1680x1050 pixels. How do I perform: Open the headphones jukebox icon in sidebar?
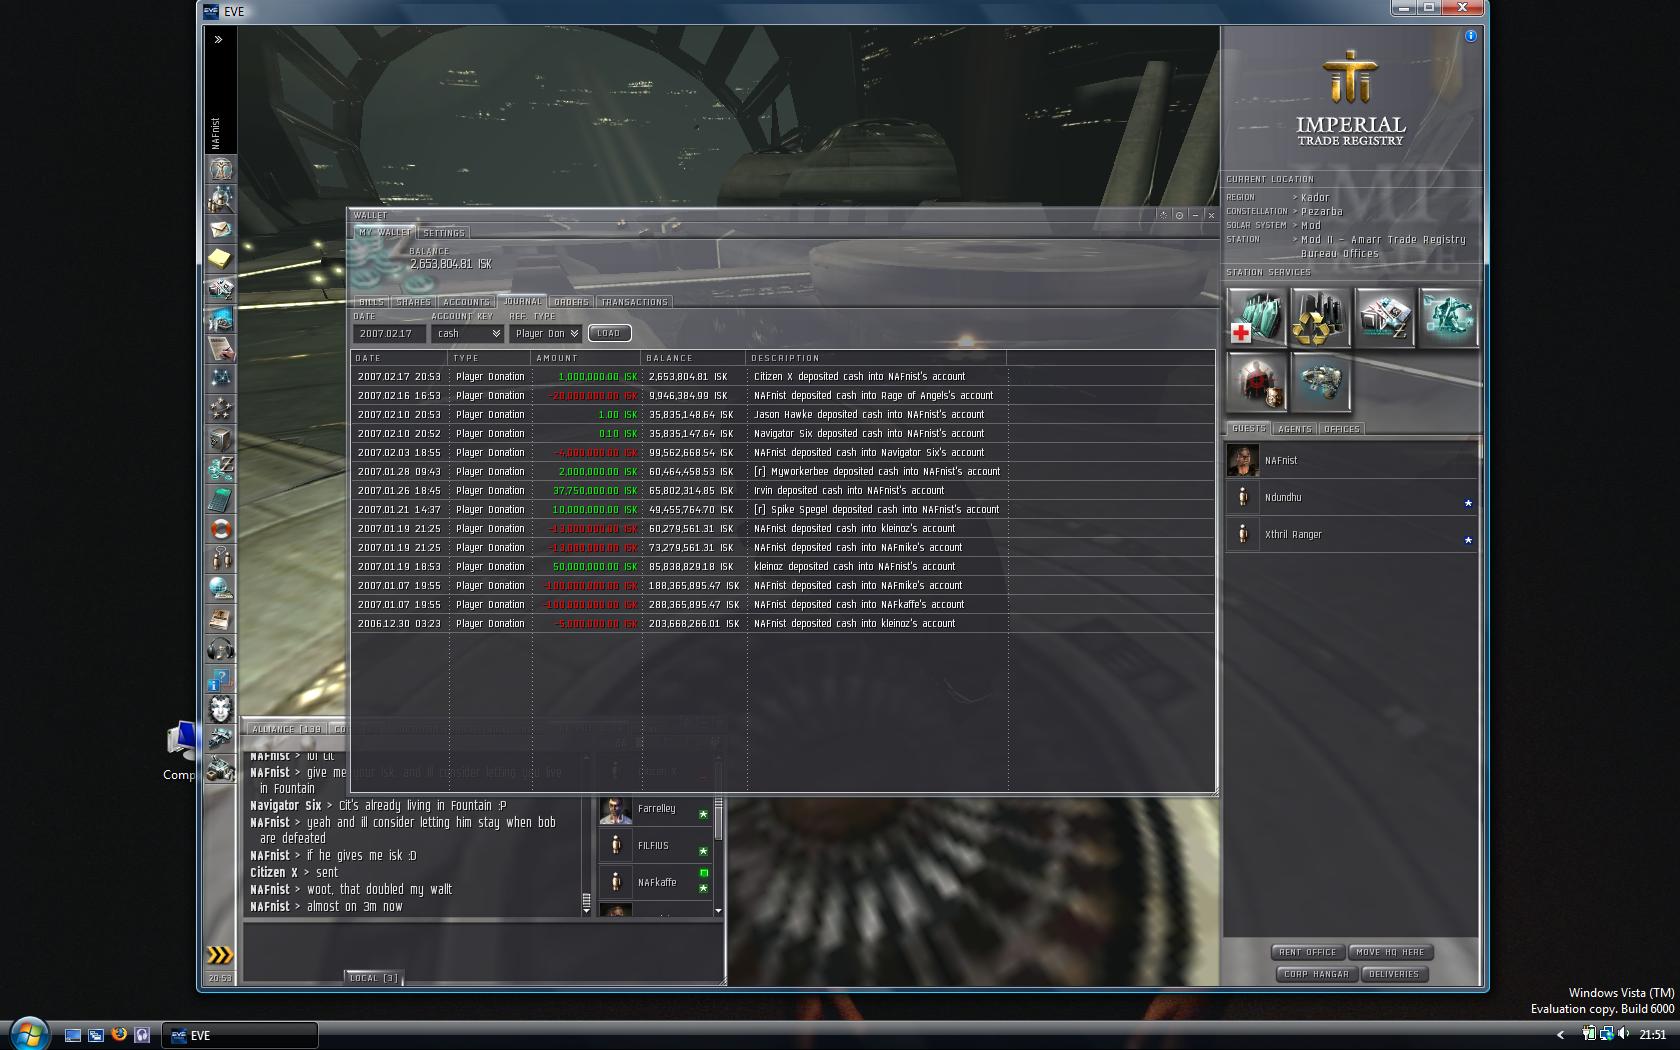click(x=220, y=649)
